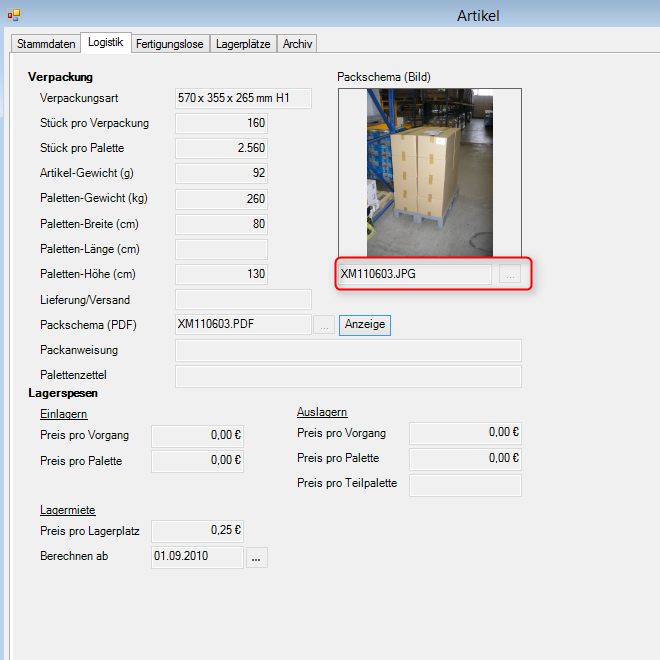Click the Auslagern heading
660x660 pixels.
322,412
